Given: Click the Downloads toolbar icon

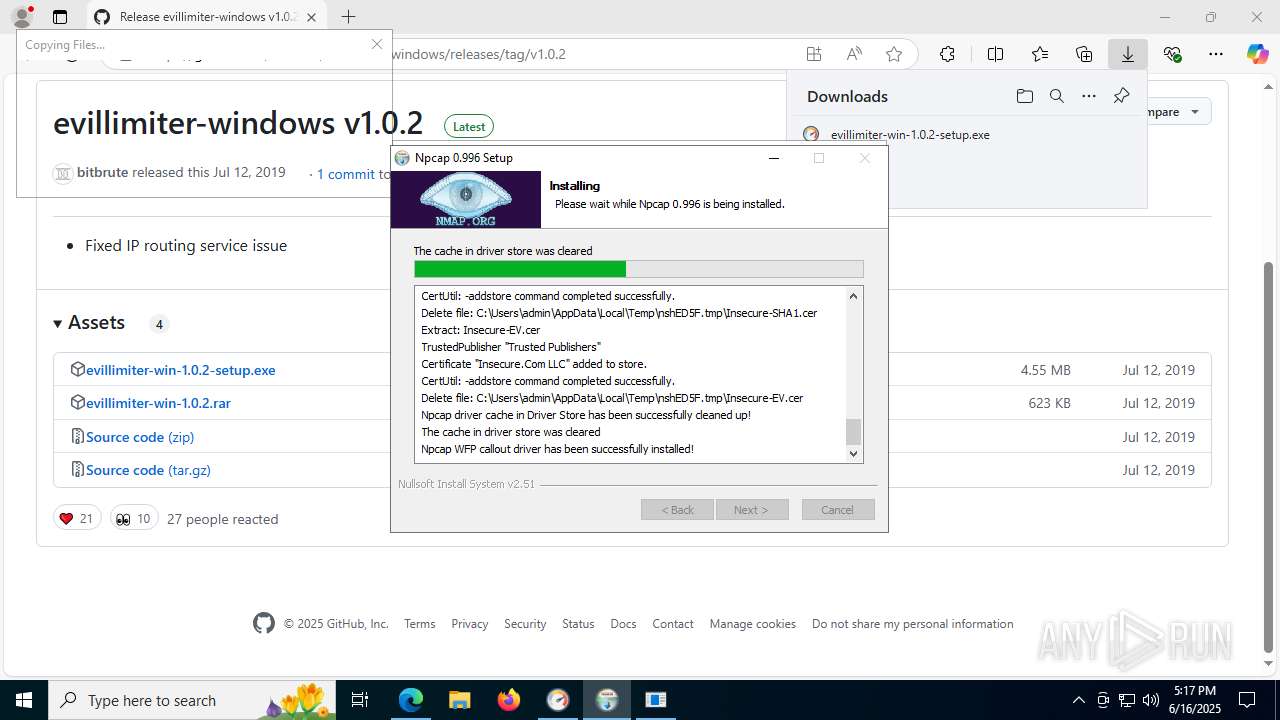Looking at the screenshot, I should click(x=1128, y=54).
